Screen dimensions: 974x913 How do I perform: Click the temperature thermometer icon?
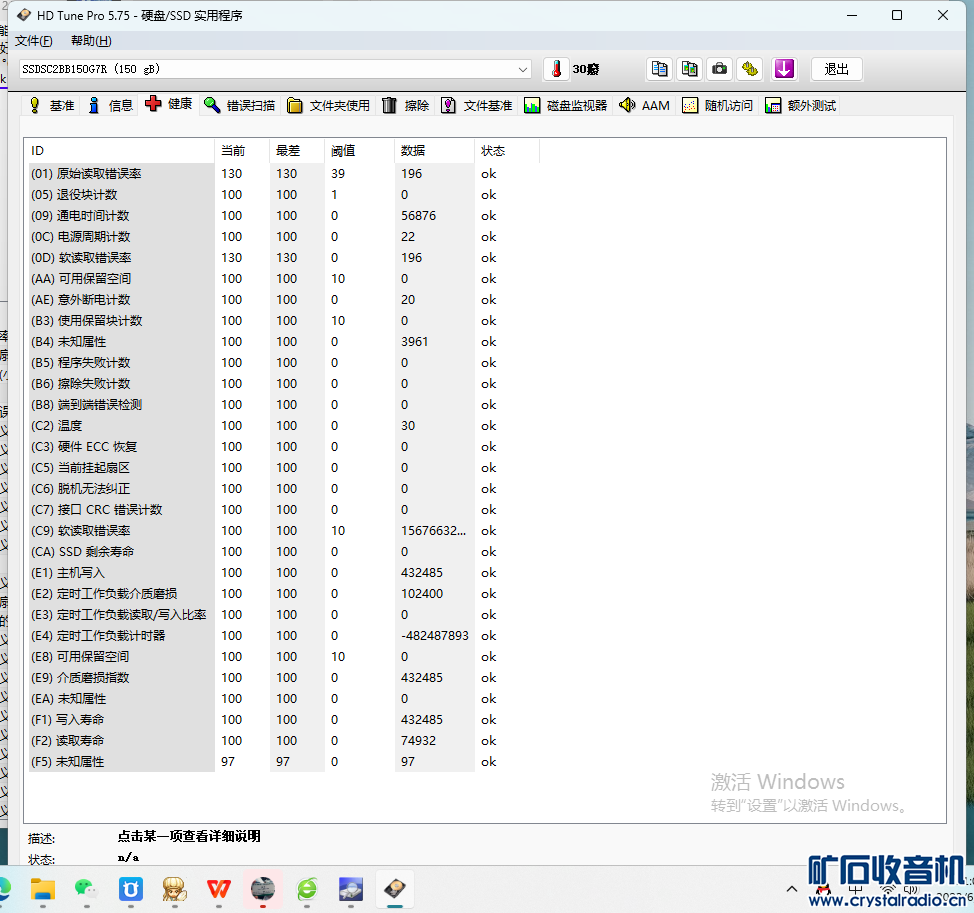point(556,69)
